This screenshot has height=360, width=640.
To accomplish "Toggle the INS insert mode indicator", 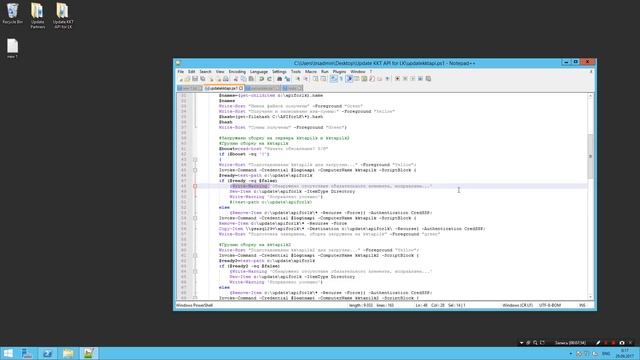I will [582, 305].
